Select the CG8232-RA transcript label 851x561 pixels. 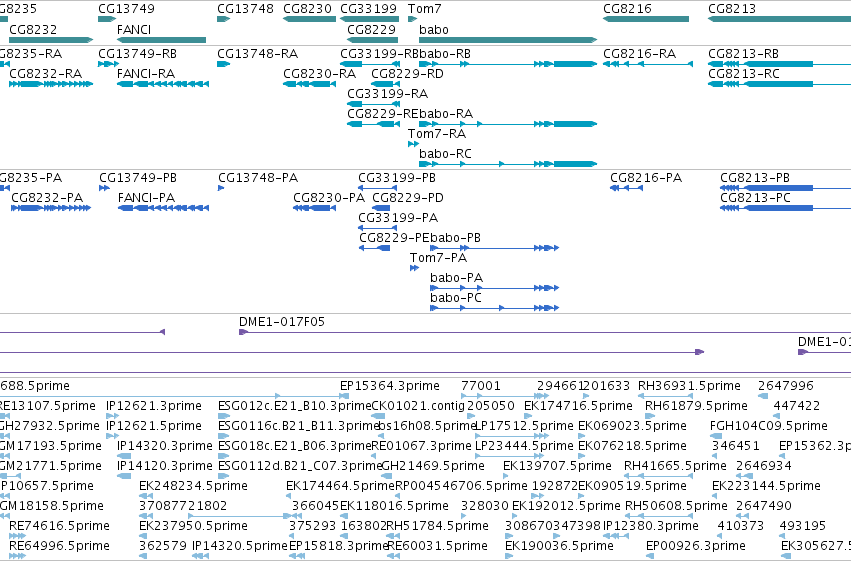46,74
